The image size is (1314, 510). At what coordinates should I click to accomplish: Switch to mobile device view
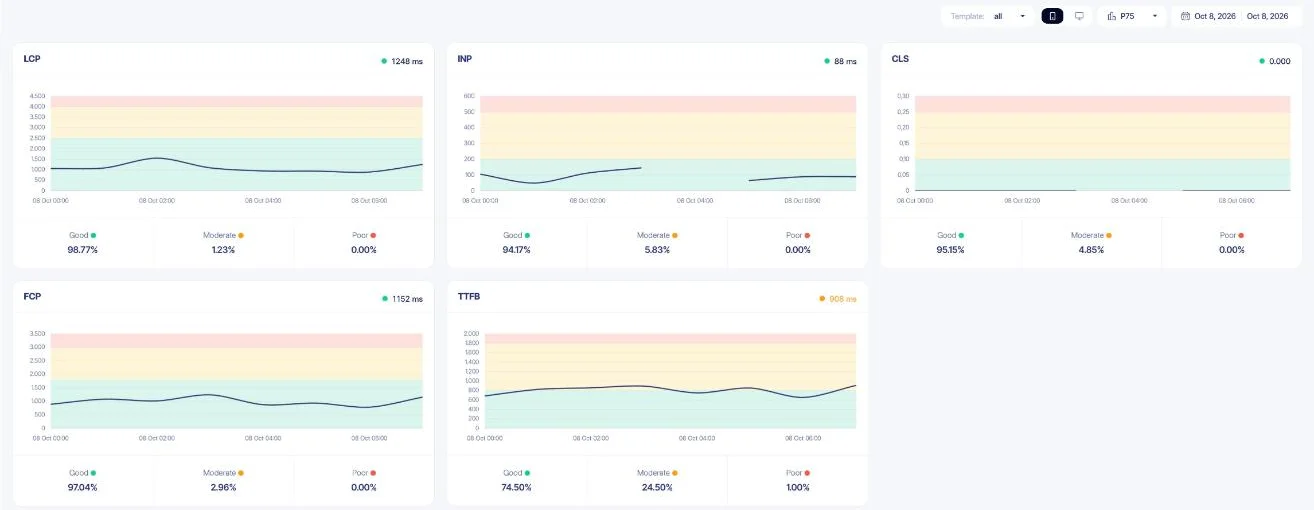click(x=1052, y=16)
